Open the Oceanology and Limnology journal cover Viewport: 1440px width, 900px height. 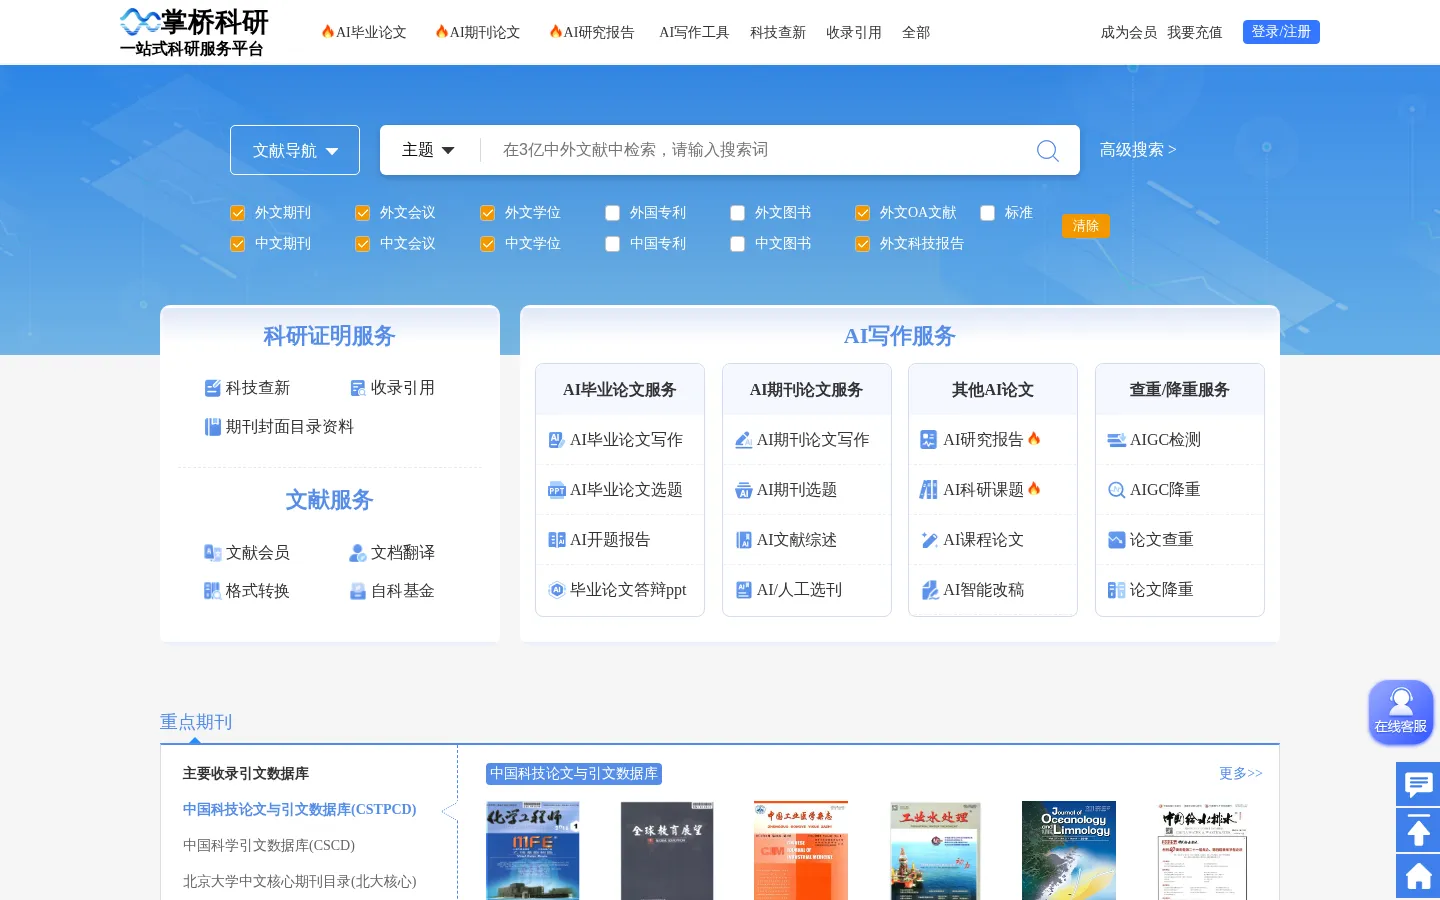1069,850
